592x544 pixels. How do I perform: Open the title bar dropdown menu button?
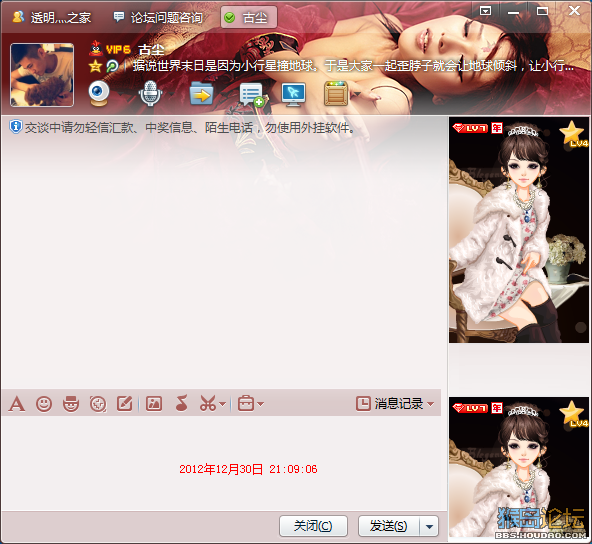(486, 11)
